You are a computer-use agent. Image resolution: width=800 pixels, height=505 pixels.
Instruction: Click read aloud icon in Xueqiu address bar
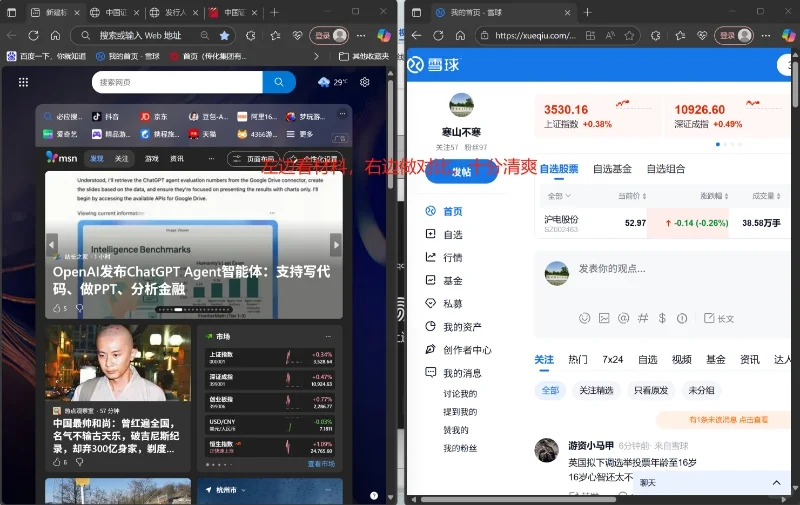coord(610,35)
